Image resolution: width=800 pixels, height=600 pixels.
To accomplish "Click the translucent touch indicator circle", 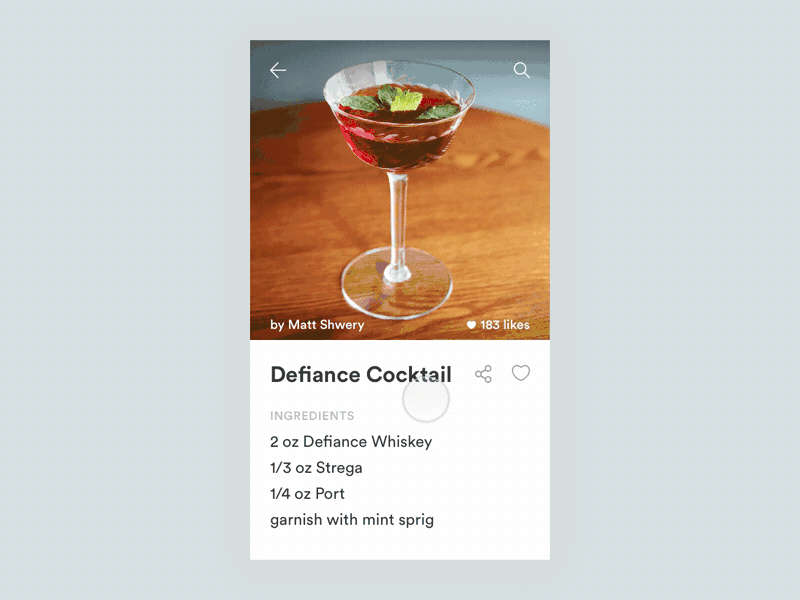I will [426, 399].
